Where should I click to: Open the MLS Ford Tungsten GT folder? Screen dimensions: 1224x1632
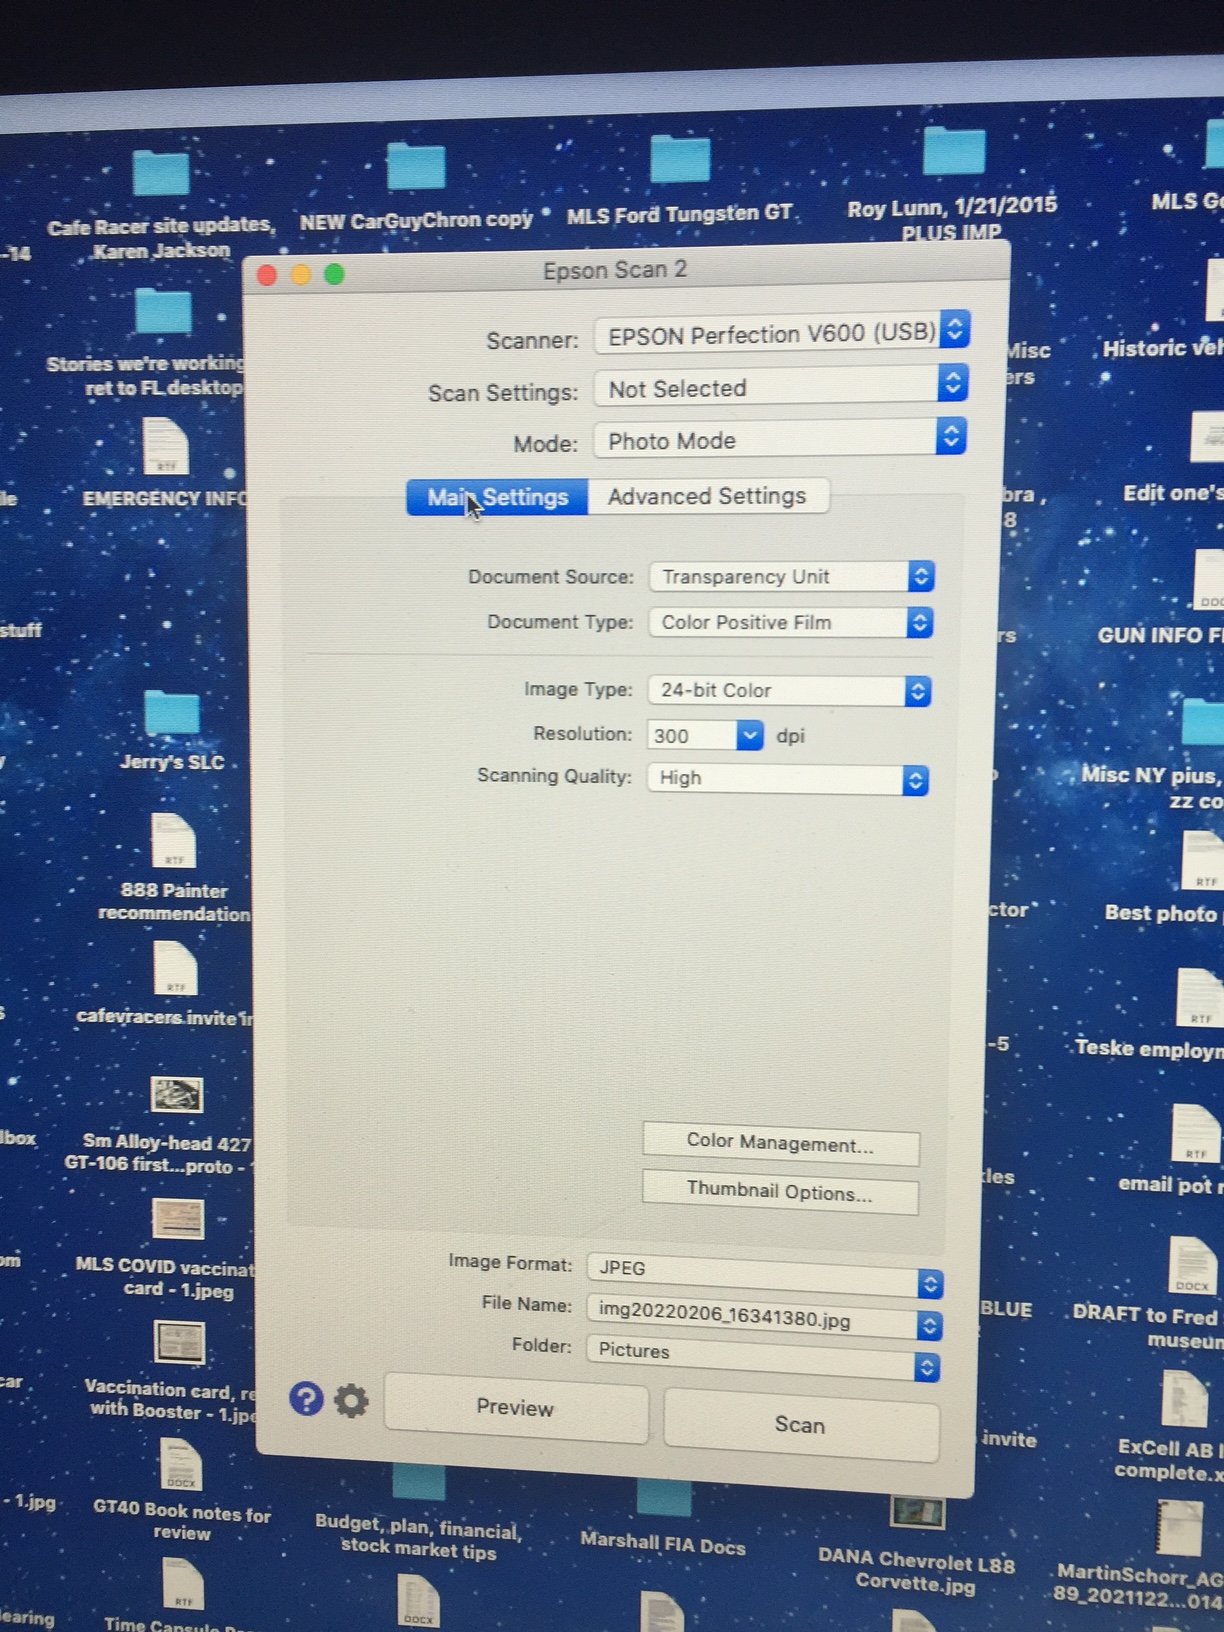[680, 162]
